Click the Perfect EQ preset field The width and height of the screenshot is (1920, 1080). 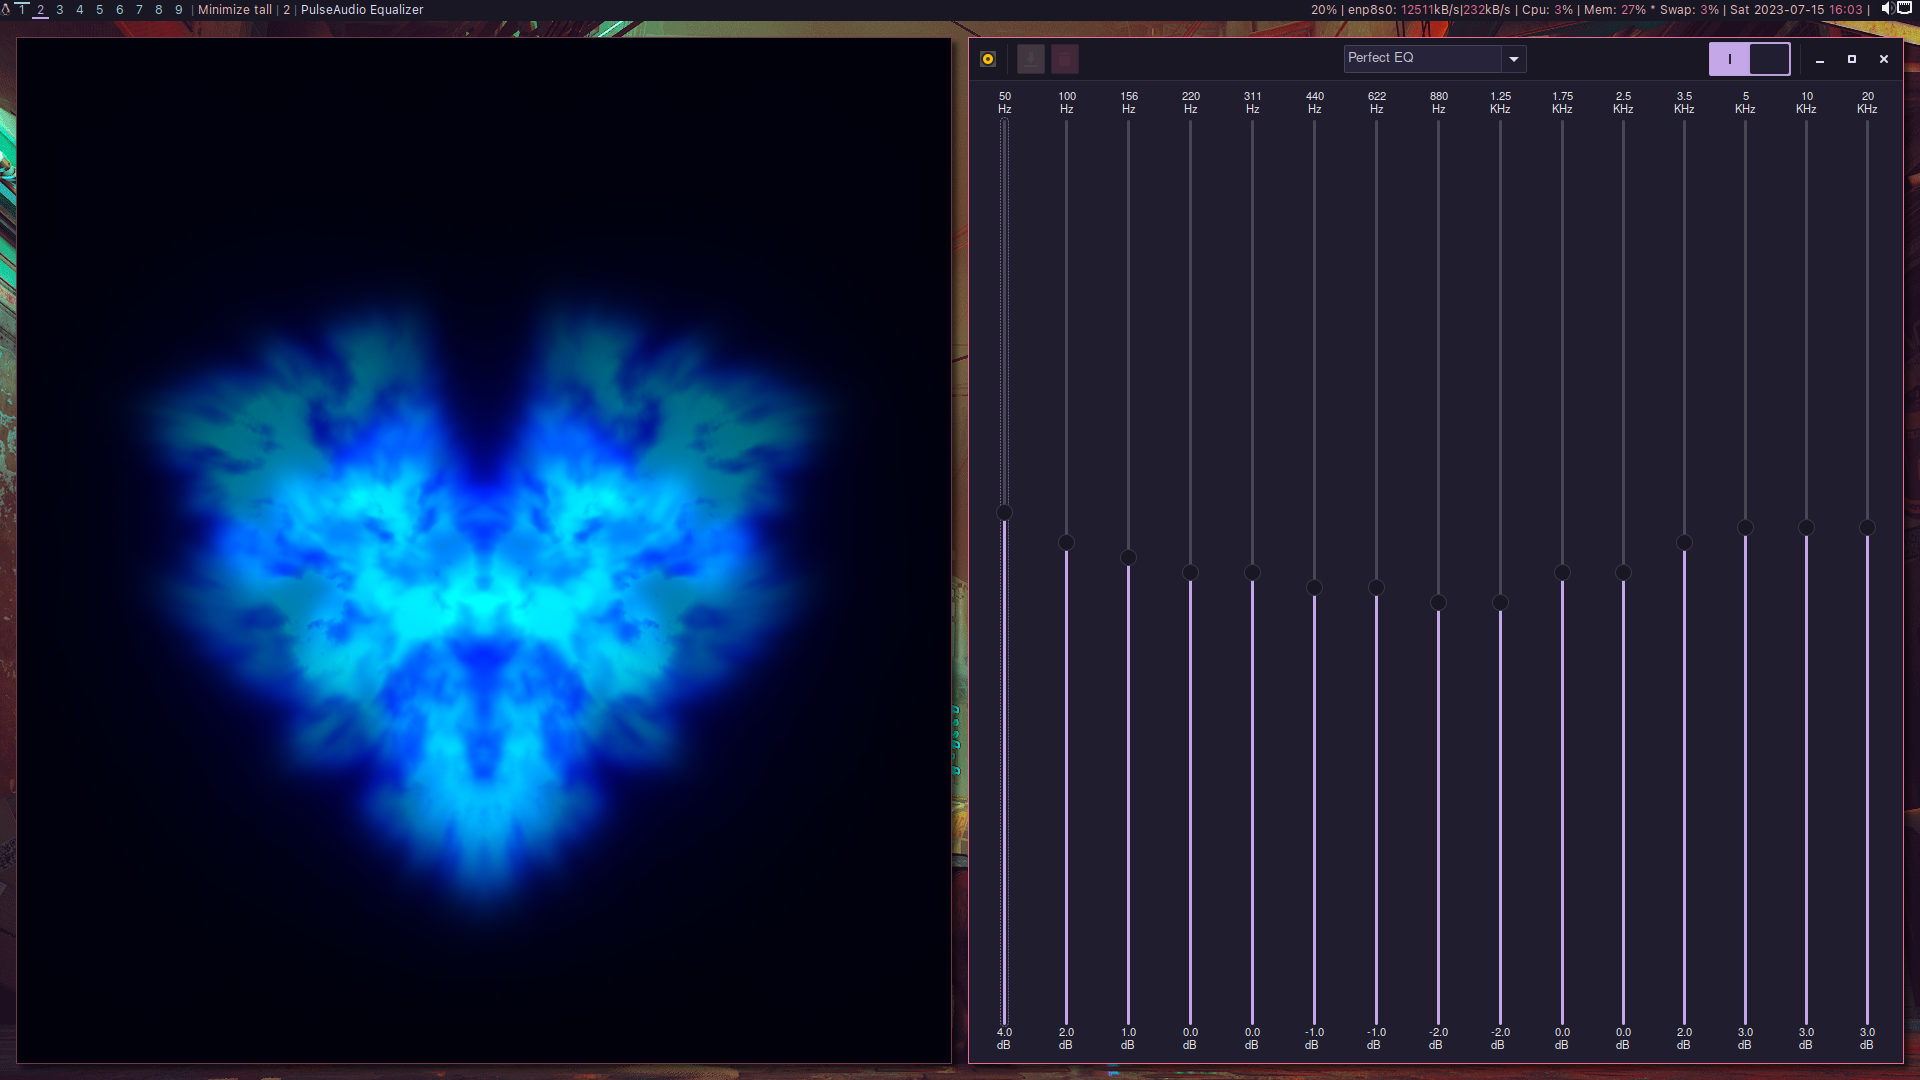1422,58
